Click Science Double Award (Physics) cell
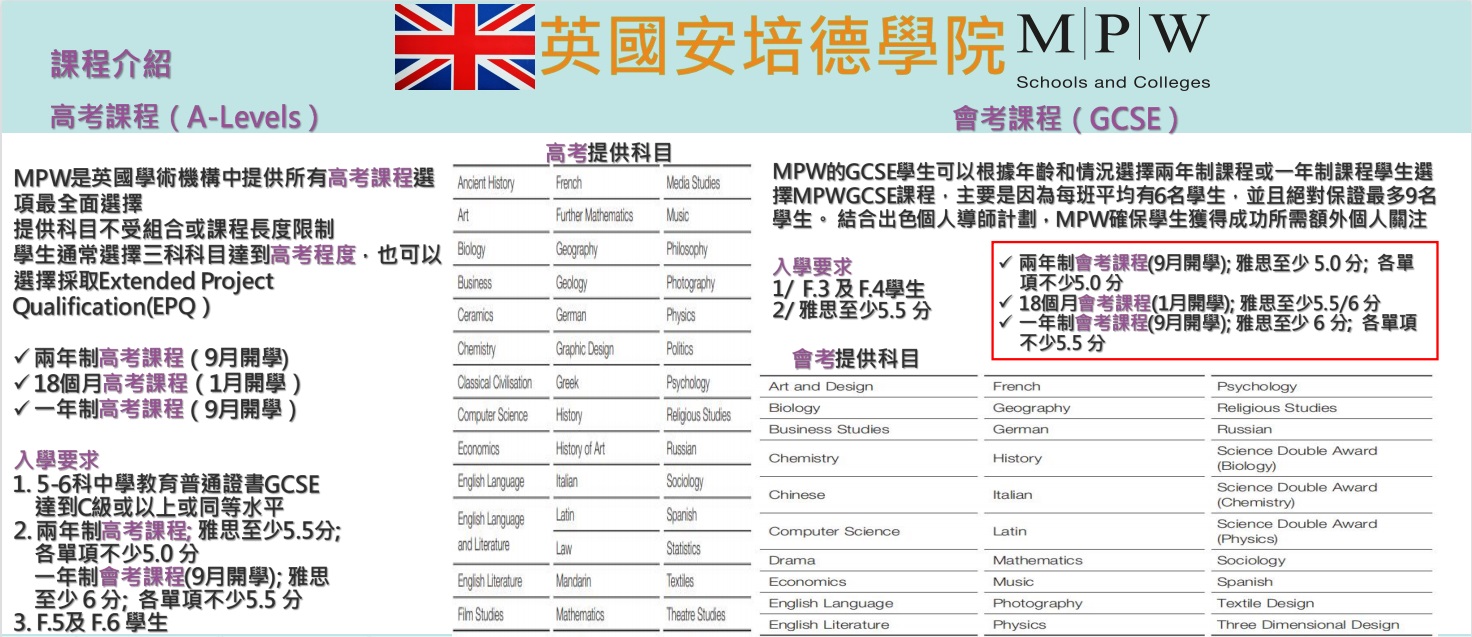This screenshot has height=637, width=1472. click(1297, 531)
